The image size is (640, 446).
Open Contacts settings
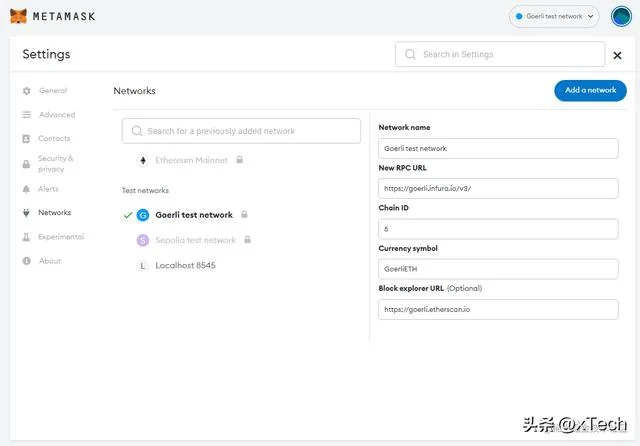pyautogui.click(x=54, y=138)
